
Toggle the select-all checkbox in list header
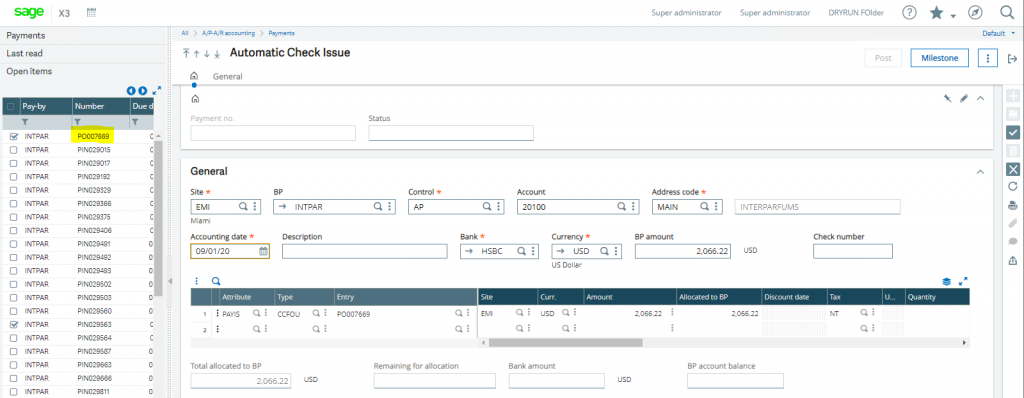(x=11, y=106)
